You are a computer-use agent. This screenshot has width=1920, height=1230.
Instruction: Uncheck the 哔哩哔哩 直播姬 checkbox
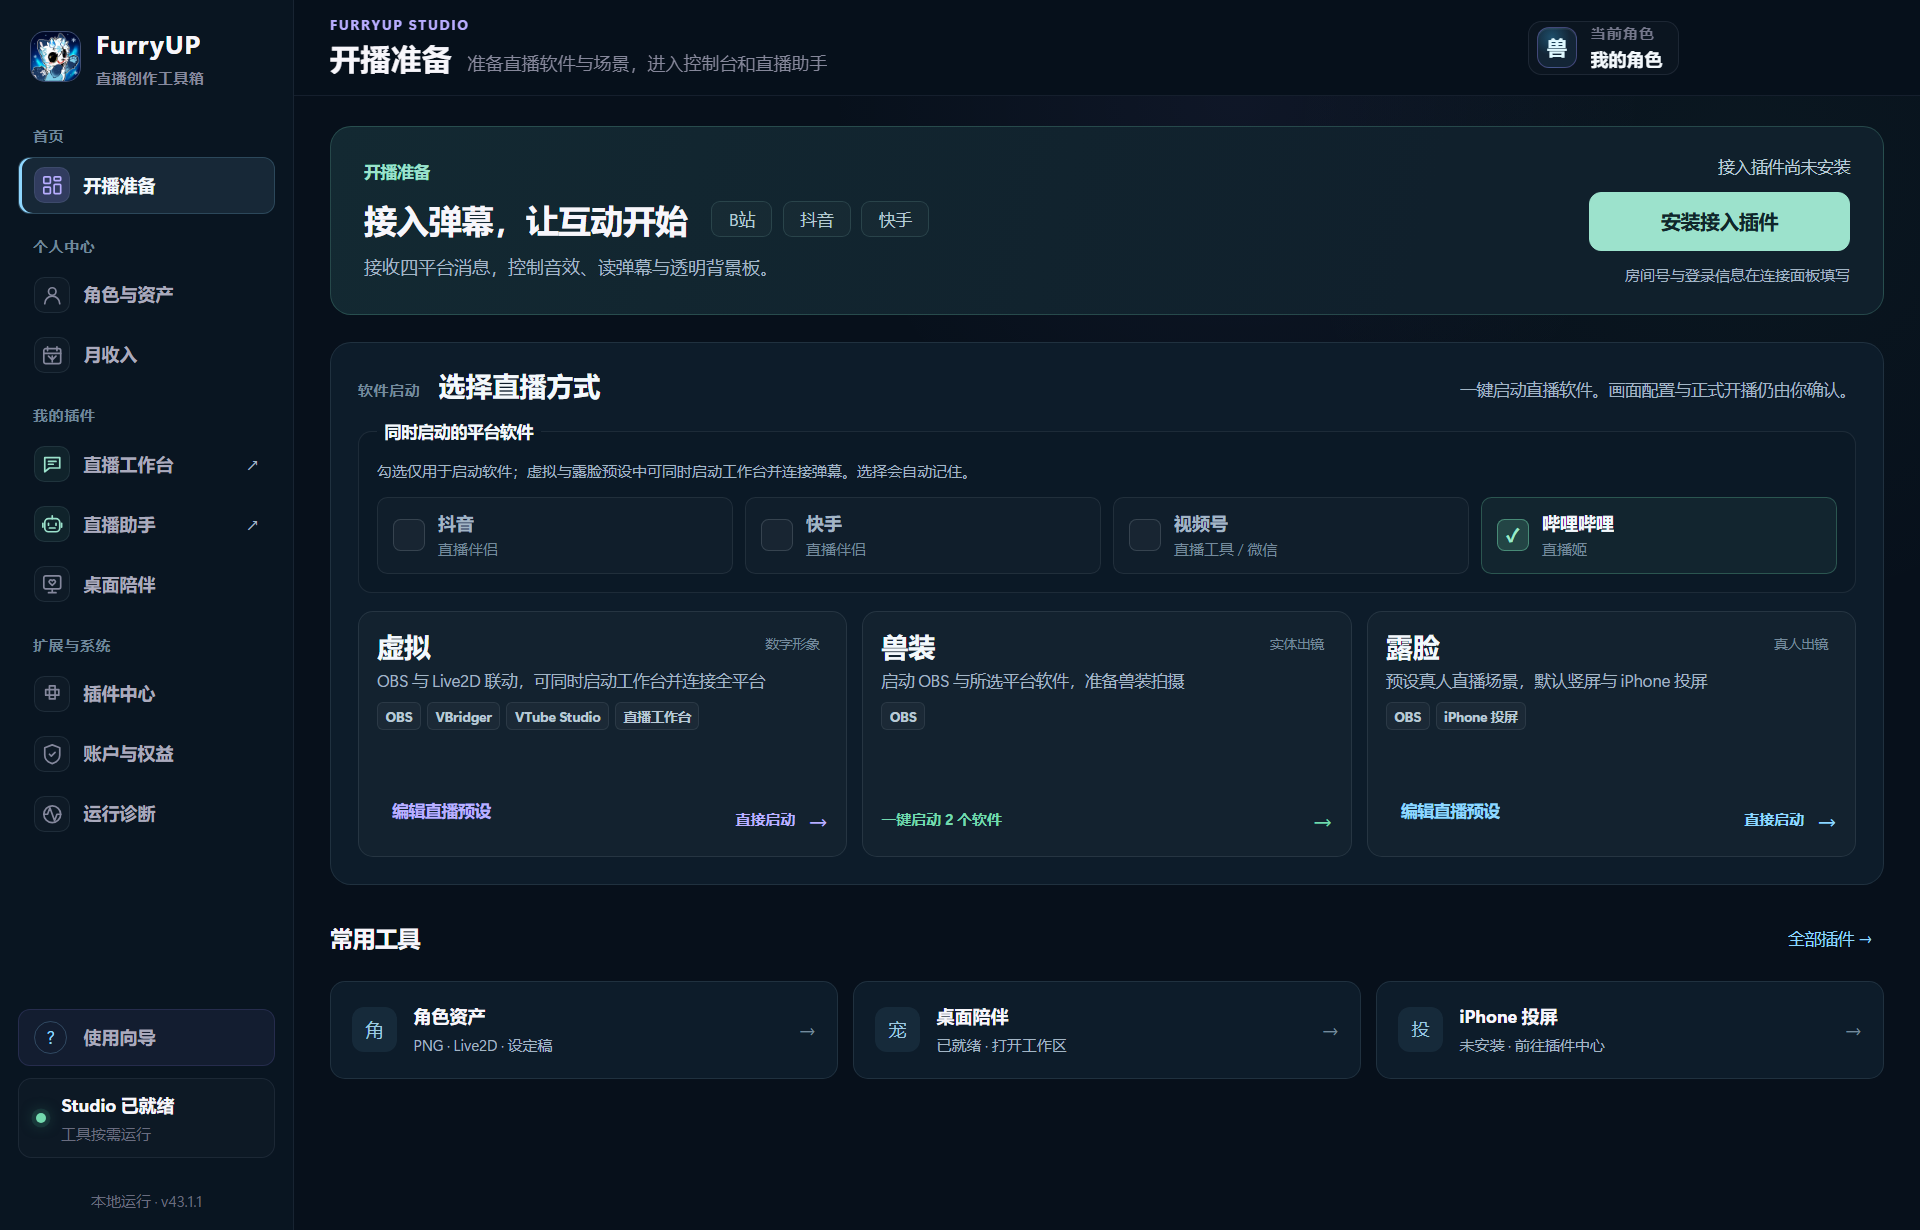(1513, 535)
